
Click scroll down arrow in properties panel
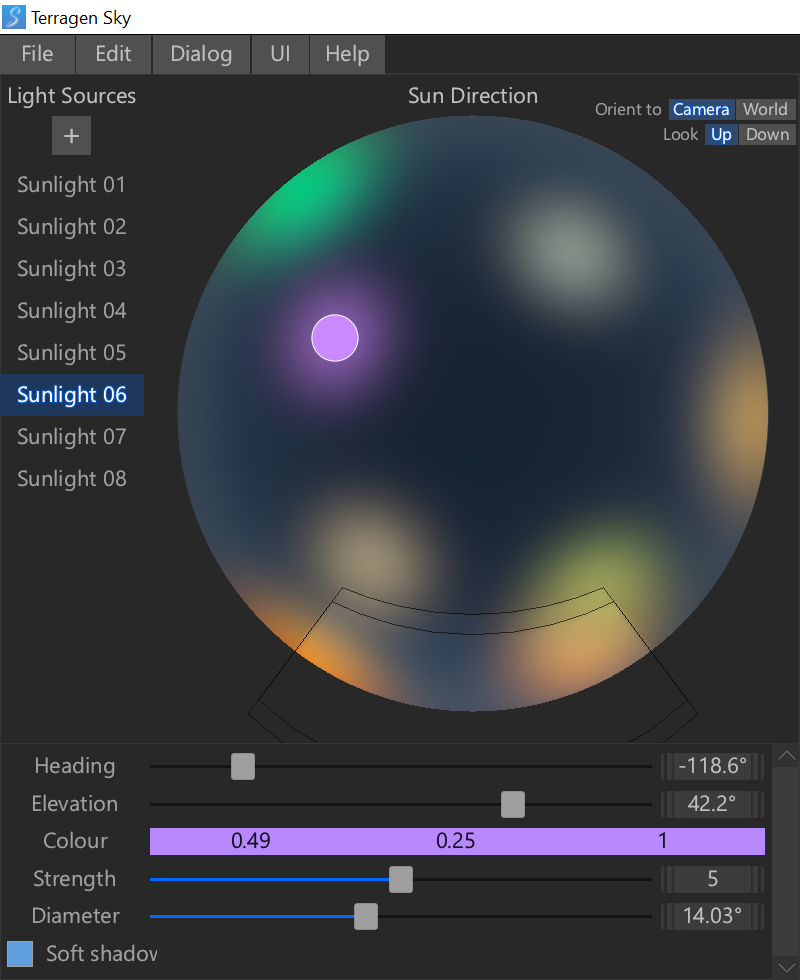tap(786, 966)
